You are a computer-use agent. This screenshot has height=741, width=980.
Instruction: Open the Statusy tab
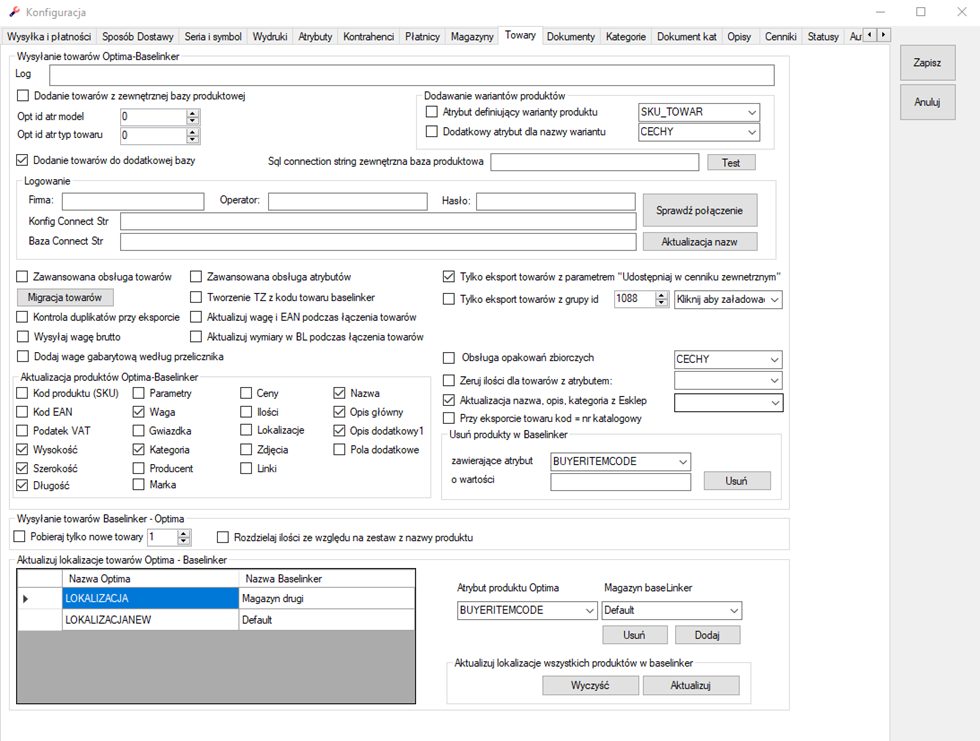(823, 36)
